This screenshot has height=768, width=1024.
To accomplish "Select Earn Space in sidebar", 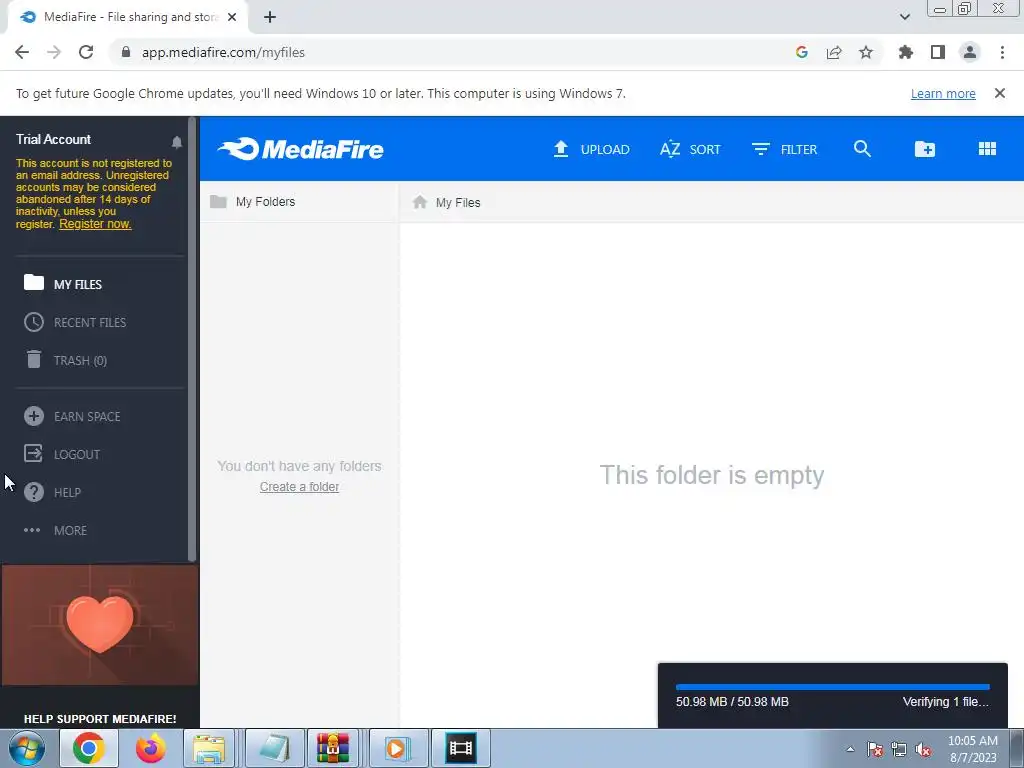I will (72, 416).
